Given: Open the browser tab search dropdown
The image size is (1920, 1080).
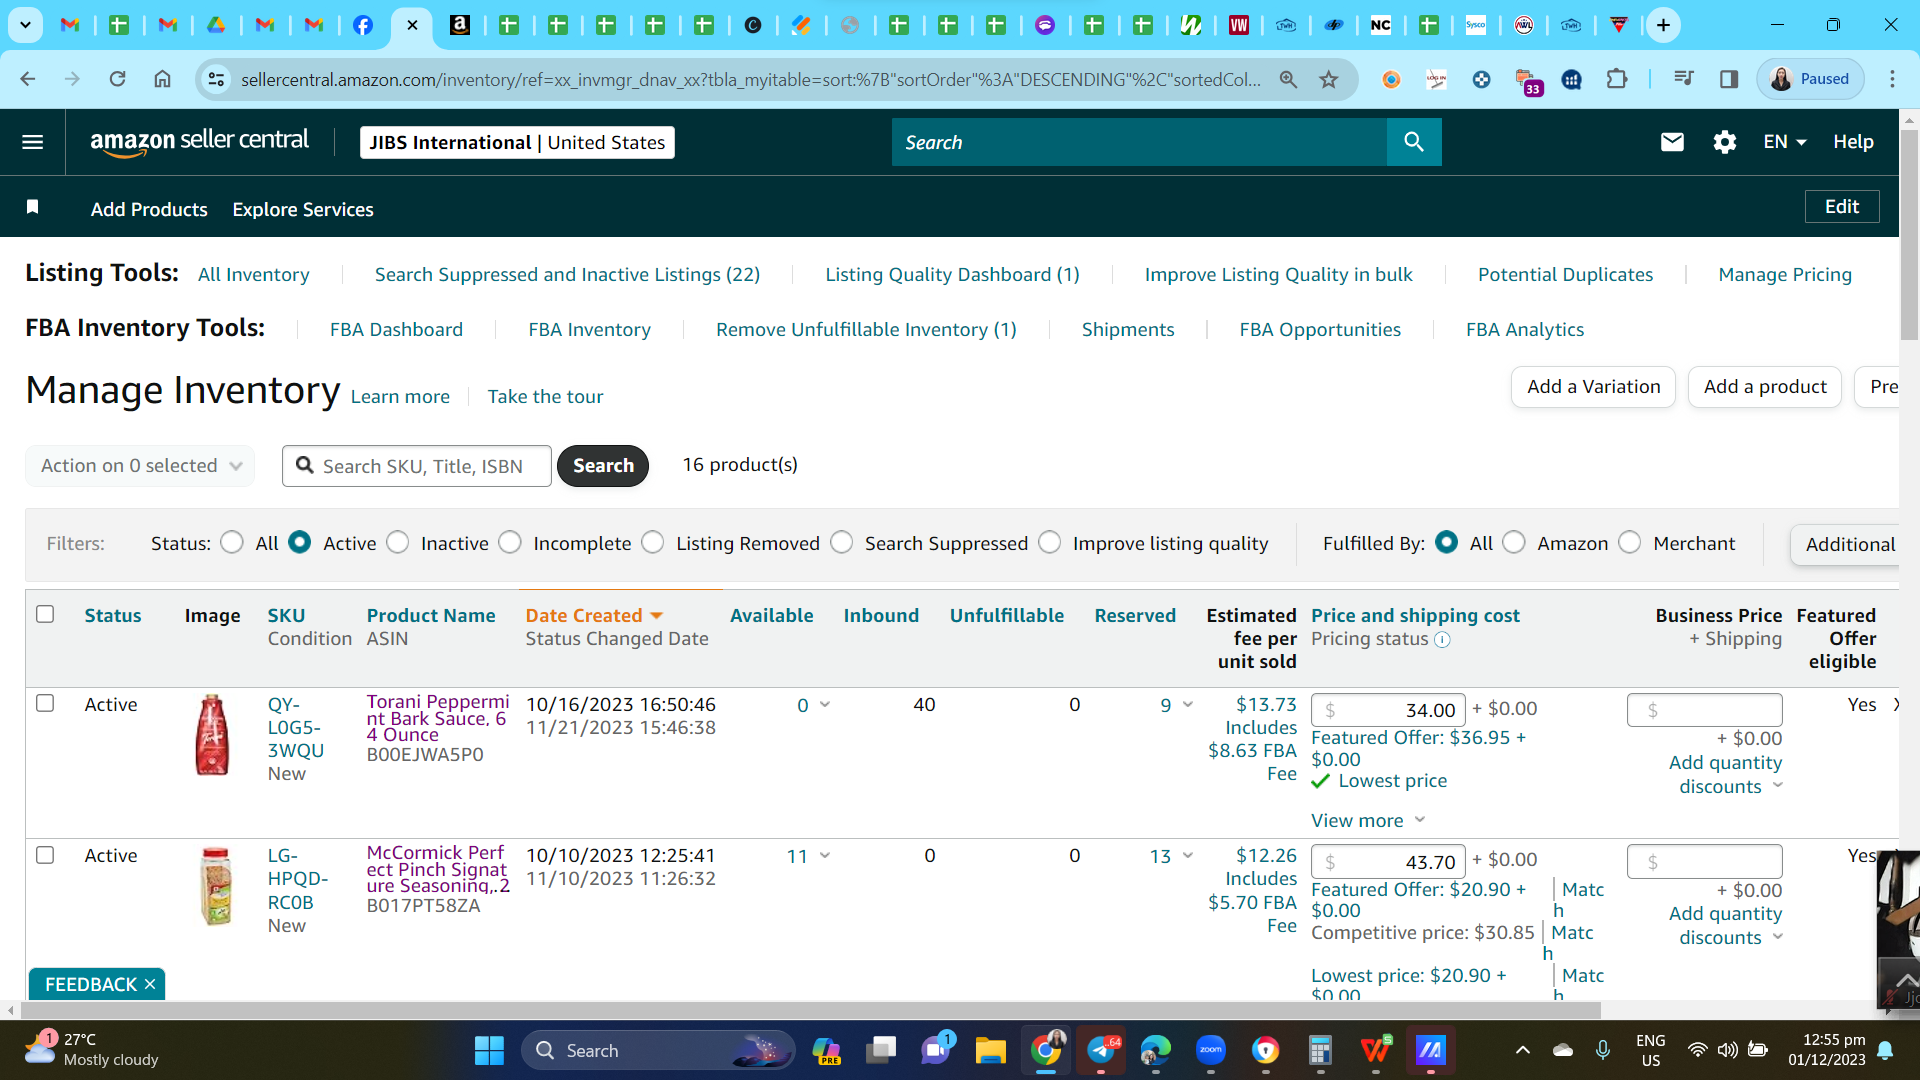Looking at the screenshot, I should pos(25,25).
